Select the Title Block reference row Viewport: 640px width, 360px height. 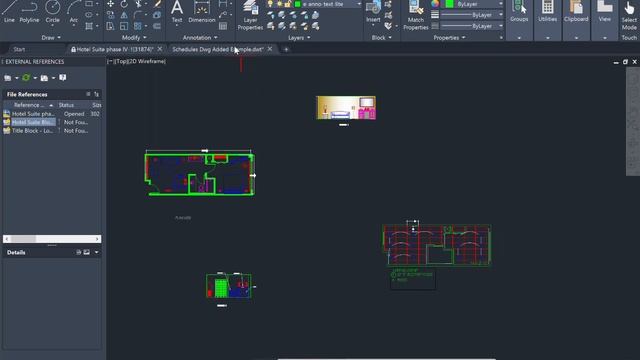click(x=52, y=131)
